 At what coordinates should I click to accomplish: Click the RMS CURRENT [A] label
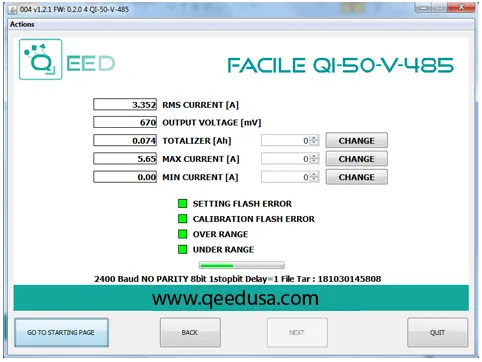pos(200,105)
